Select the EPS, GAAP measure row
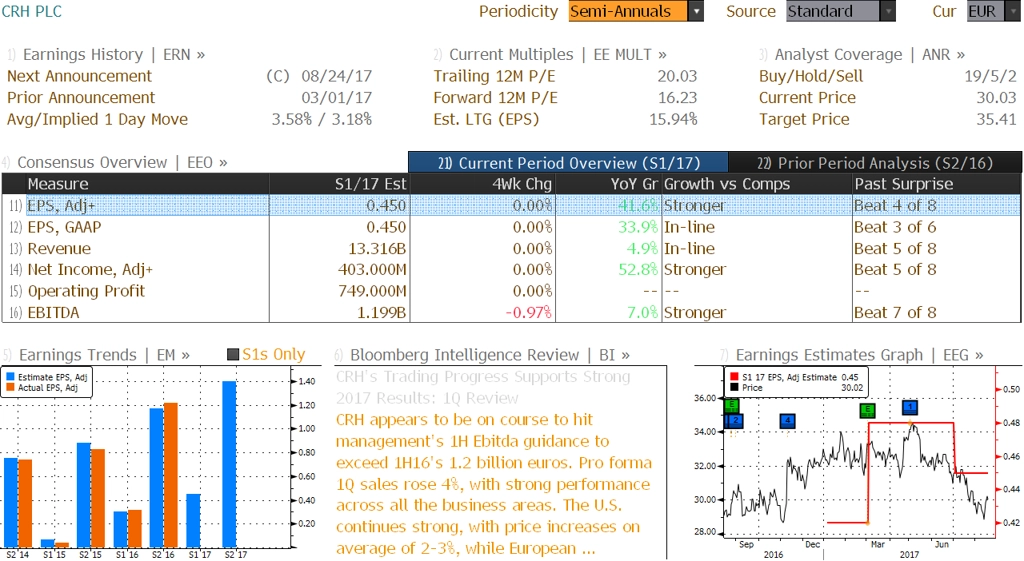The image size is (1024, 561). pyautogui.click(x=511, y=227)
